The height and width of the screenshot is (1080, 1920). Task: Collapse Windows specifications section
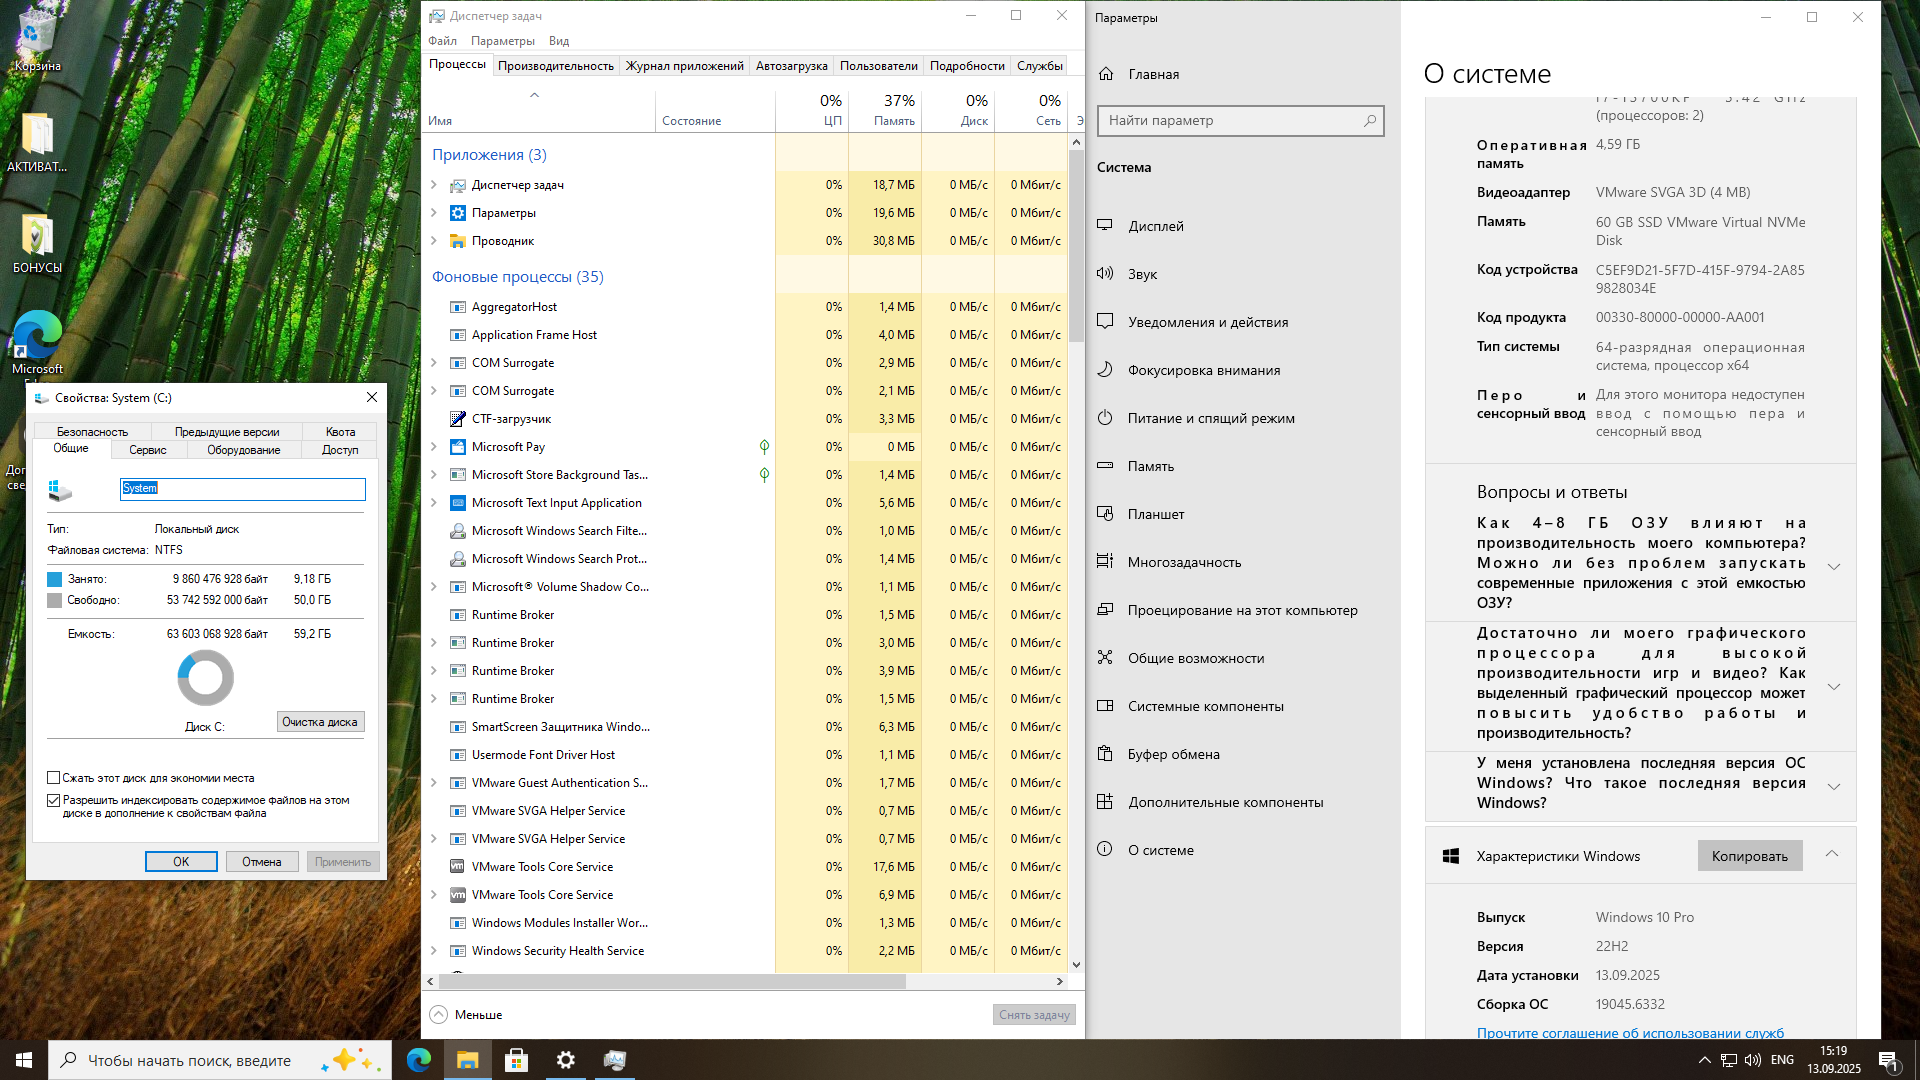1832,854
